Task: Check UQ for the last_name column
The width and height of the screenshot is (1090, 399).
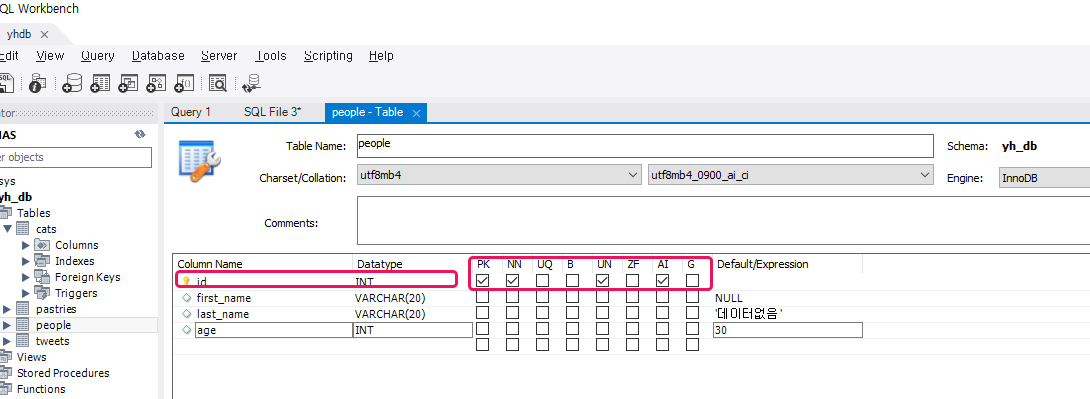Action: pyautogui.click(x=542, y=313)
